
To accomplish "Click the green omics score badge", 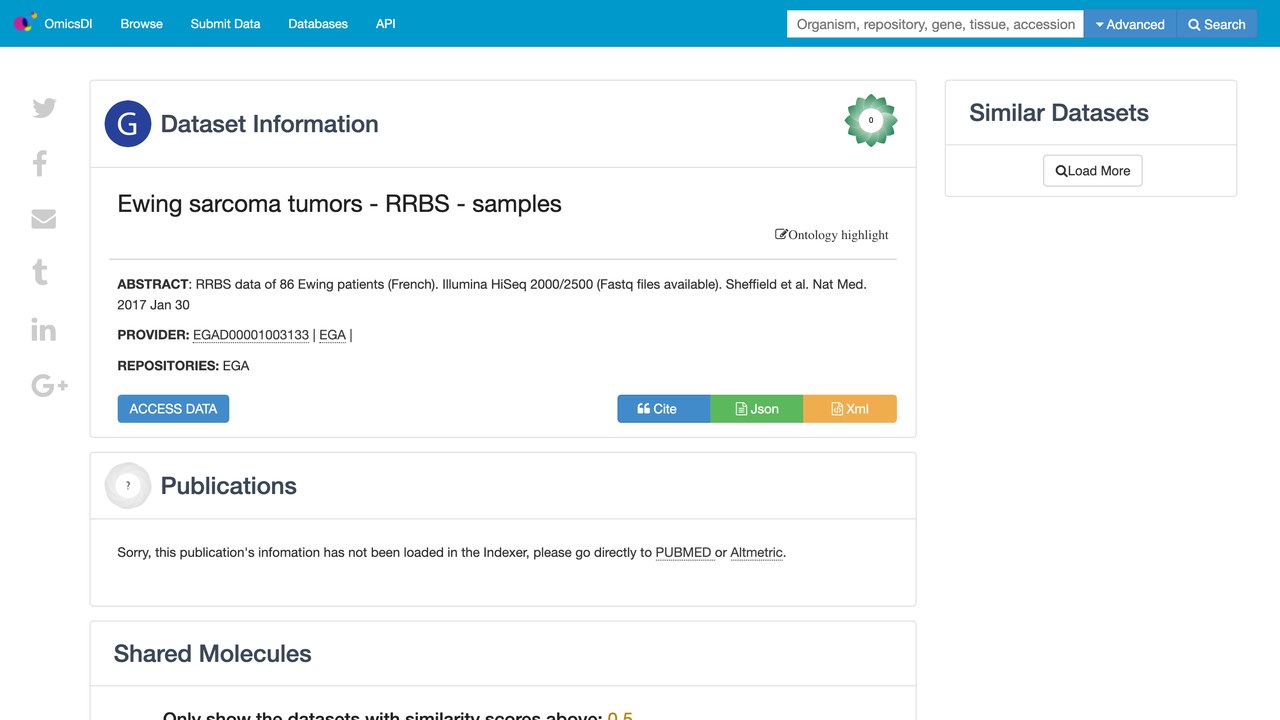I will pyautogui.click(x=871, y=121).
